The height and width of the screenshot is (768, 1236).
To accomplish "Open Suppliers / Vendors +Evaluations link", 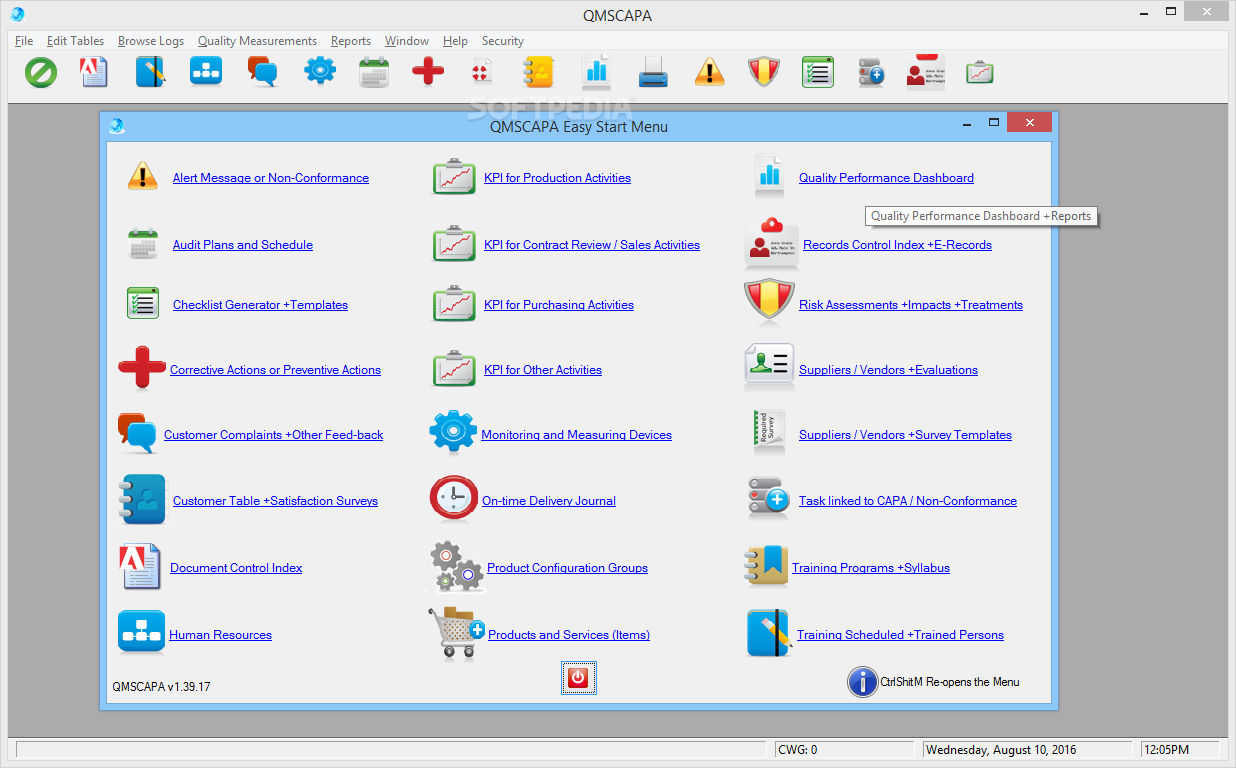I will coord(888,370).
